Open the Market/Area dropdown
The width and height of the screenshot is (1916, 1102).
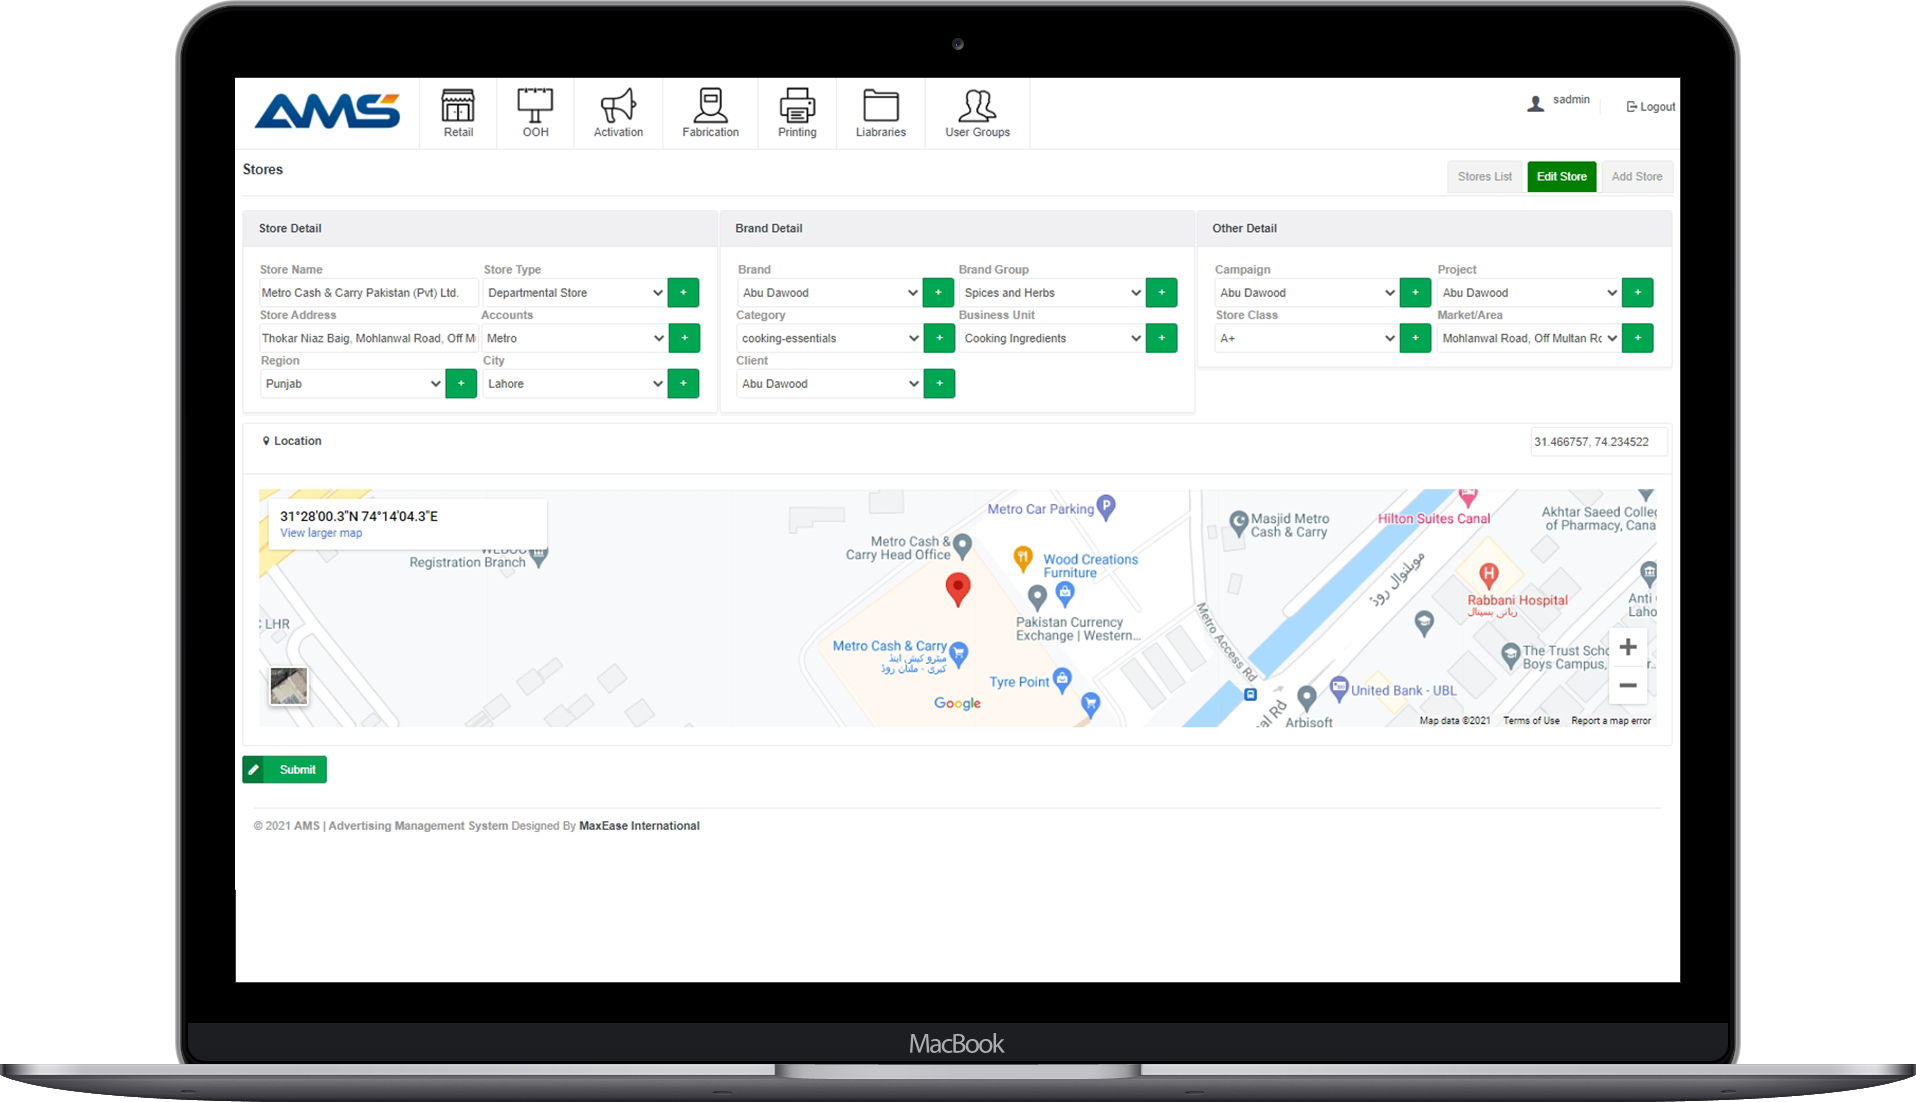click(x=1529, y=338)
